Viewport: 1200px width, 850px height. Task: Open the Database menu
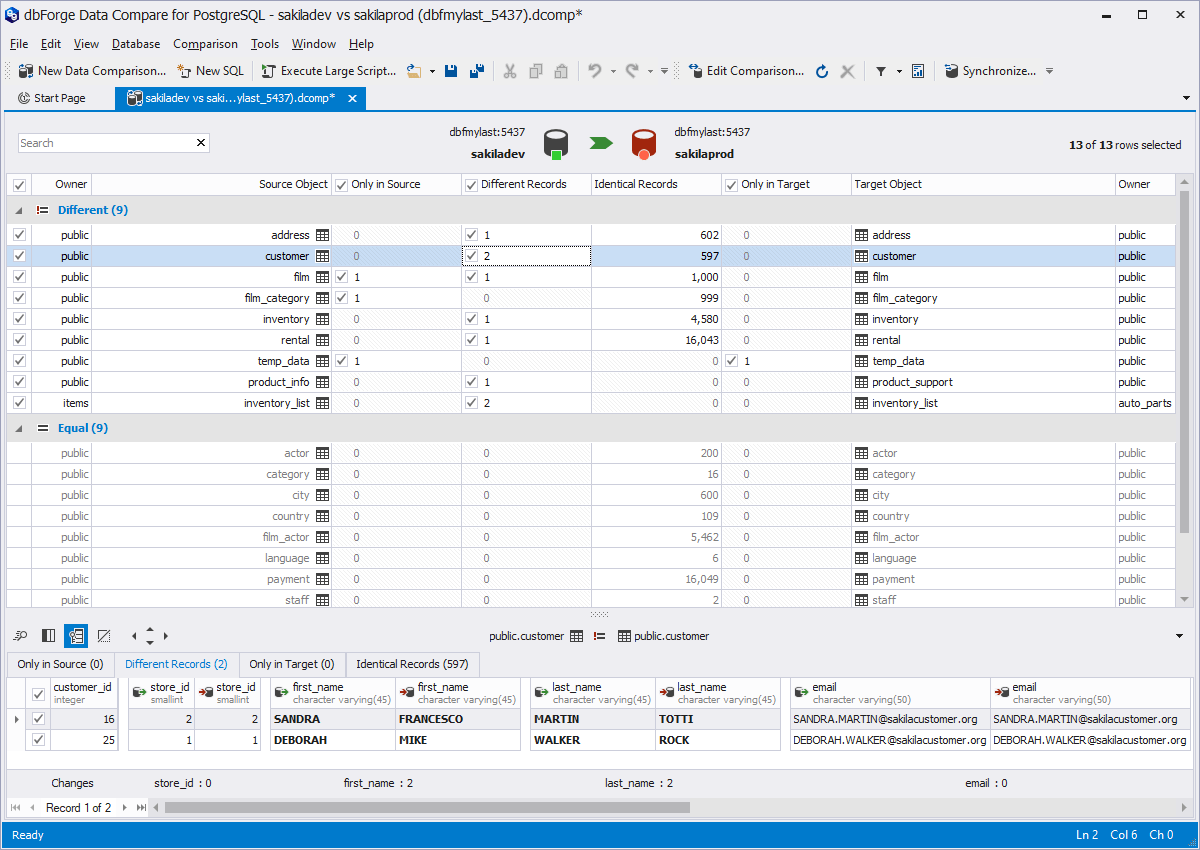135,44
